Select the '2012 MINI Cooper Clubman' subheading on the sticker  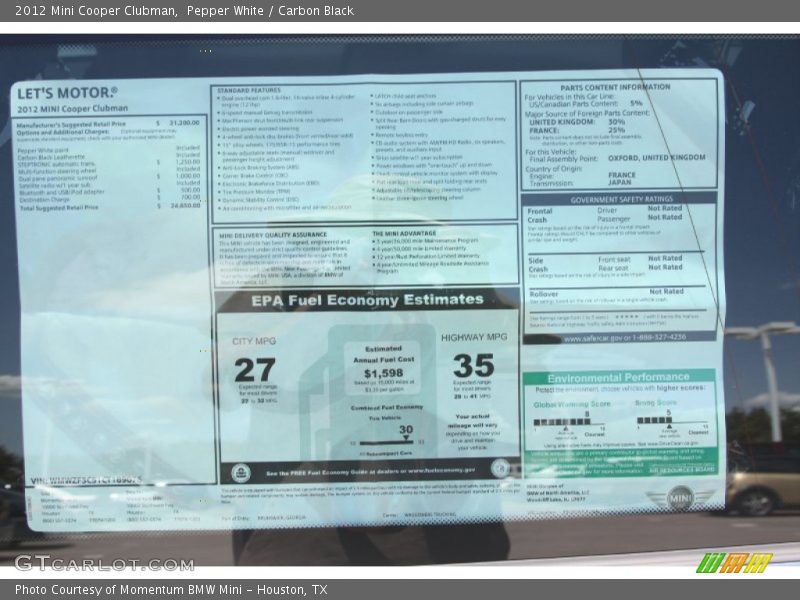click(72, 109)
